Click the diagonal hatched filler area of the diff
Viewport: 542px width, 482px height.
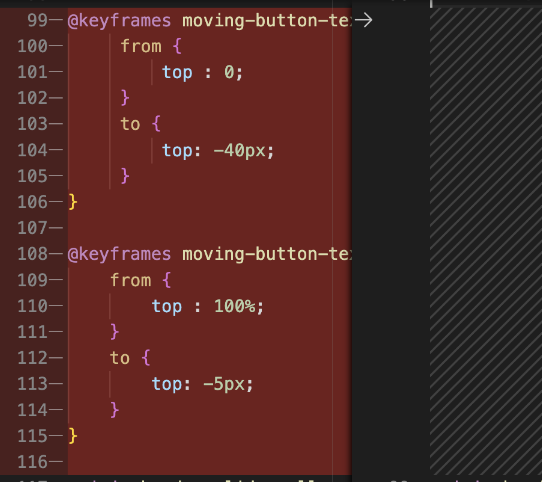pyautogui.click(x=486, y=241)
